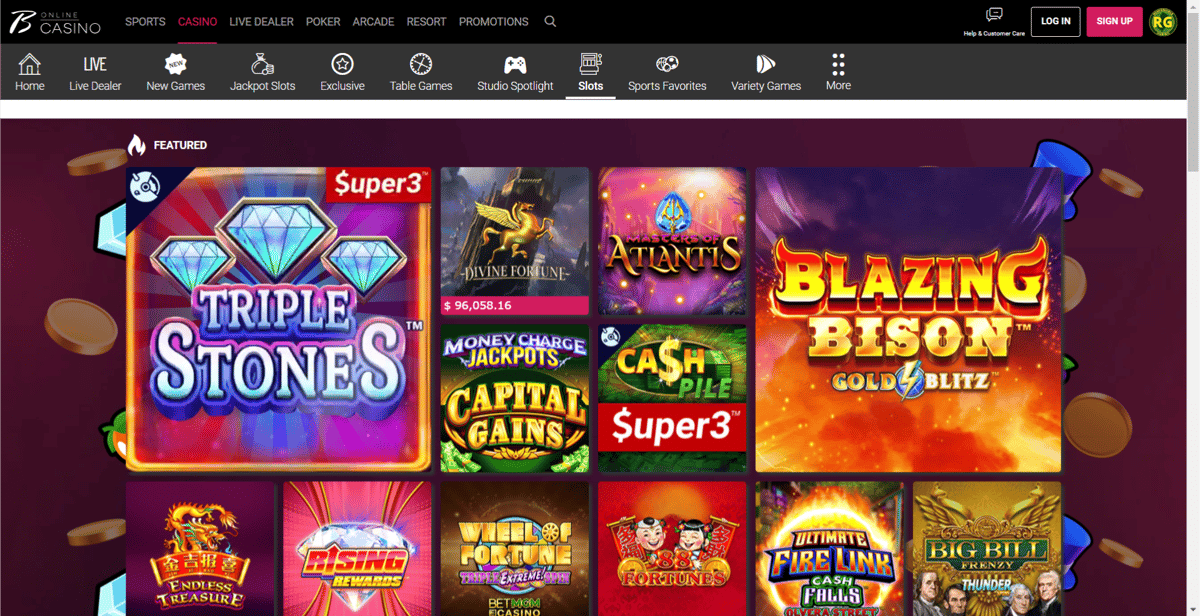Open Money Charge Jackpots Capital Gains
The height and width of the screenshot is (616, 1200).
click(x=515, y=398)
